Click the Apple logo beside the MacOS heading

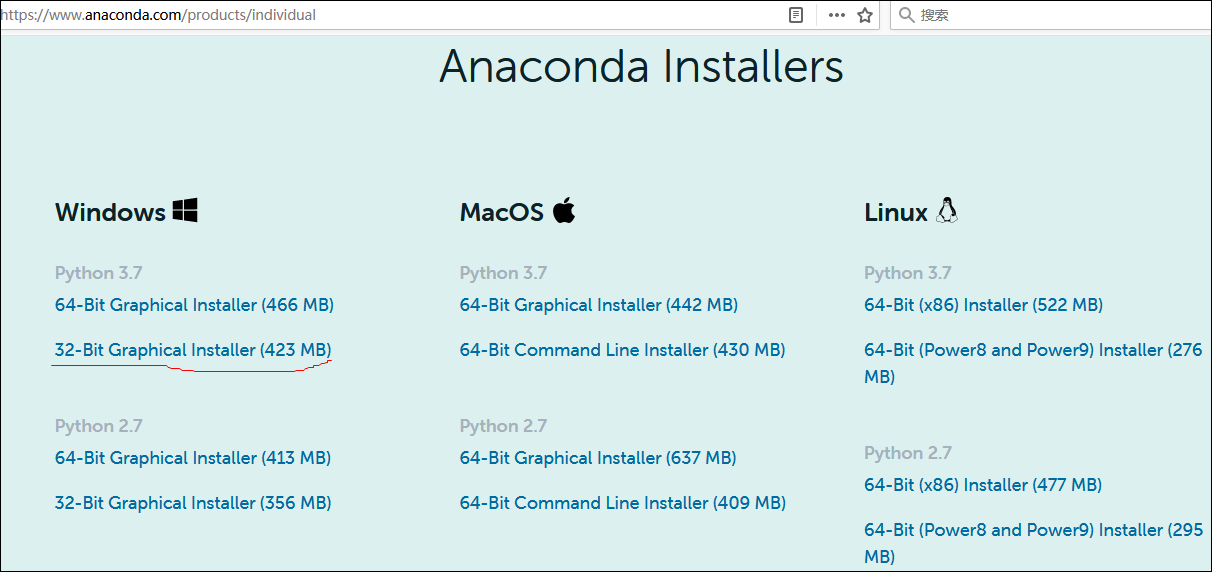click(564, 210)
